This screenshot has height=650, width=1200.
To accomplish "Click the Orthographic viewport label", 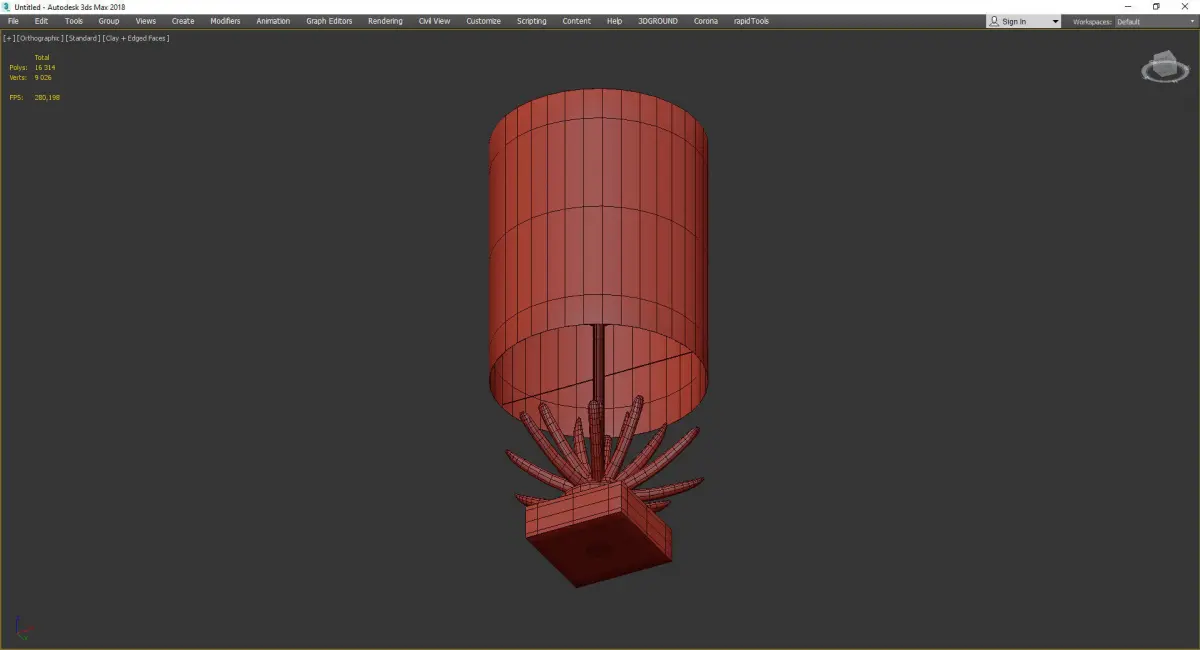I will tap(40, 38).
